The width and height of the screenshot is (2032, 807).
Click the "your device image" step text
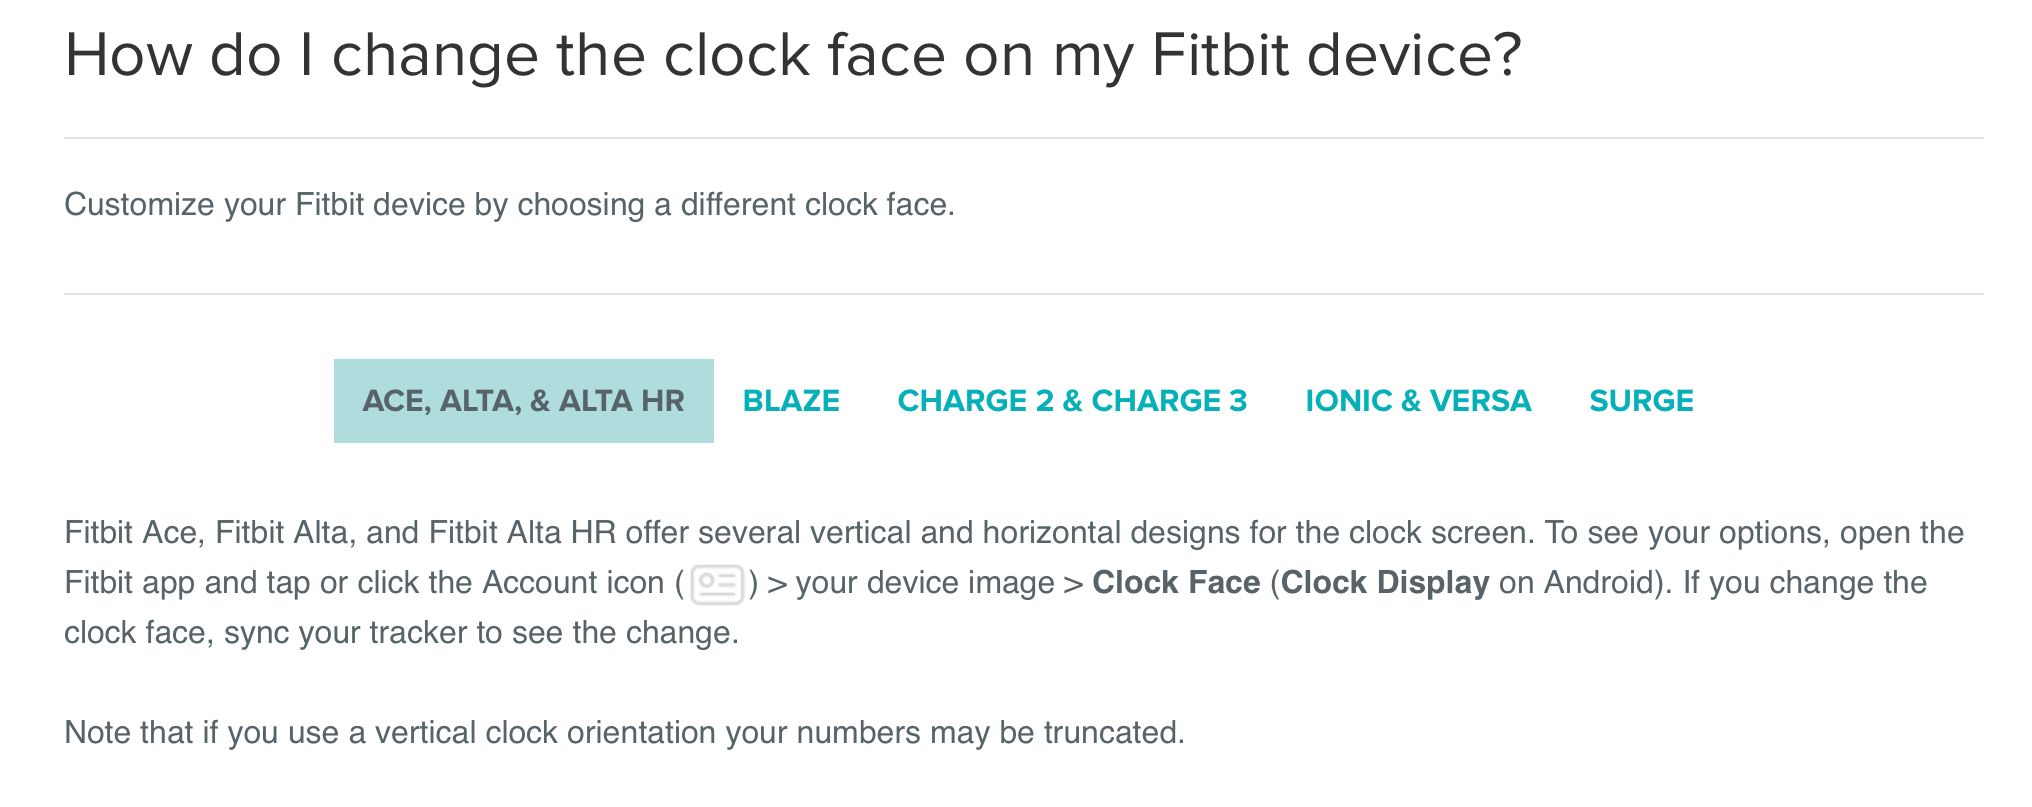pos(925,583)
